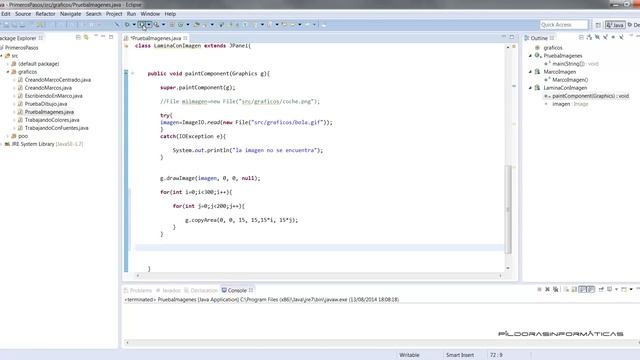Open Package Explorer view menu
640x360 pixels.
pyautogui.click(x=96, y=37)
